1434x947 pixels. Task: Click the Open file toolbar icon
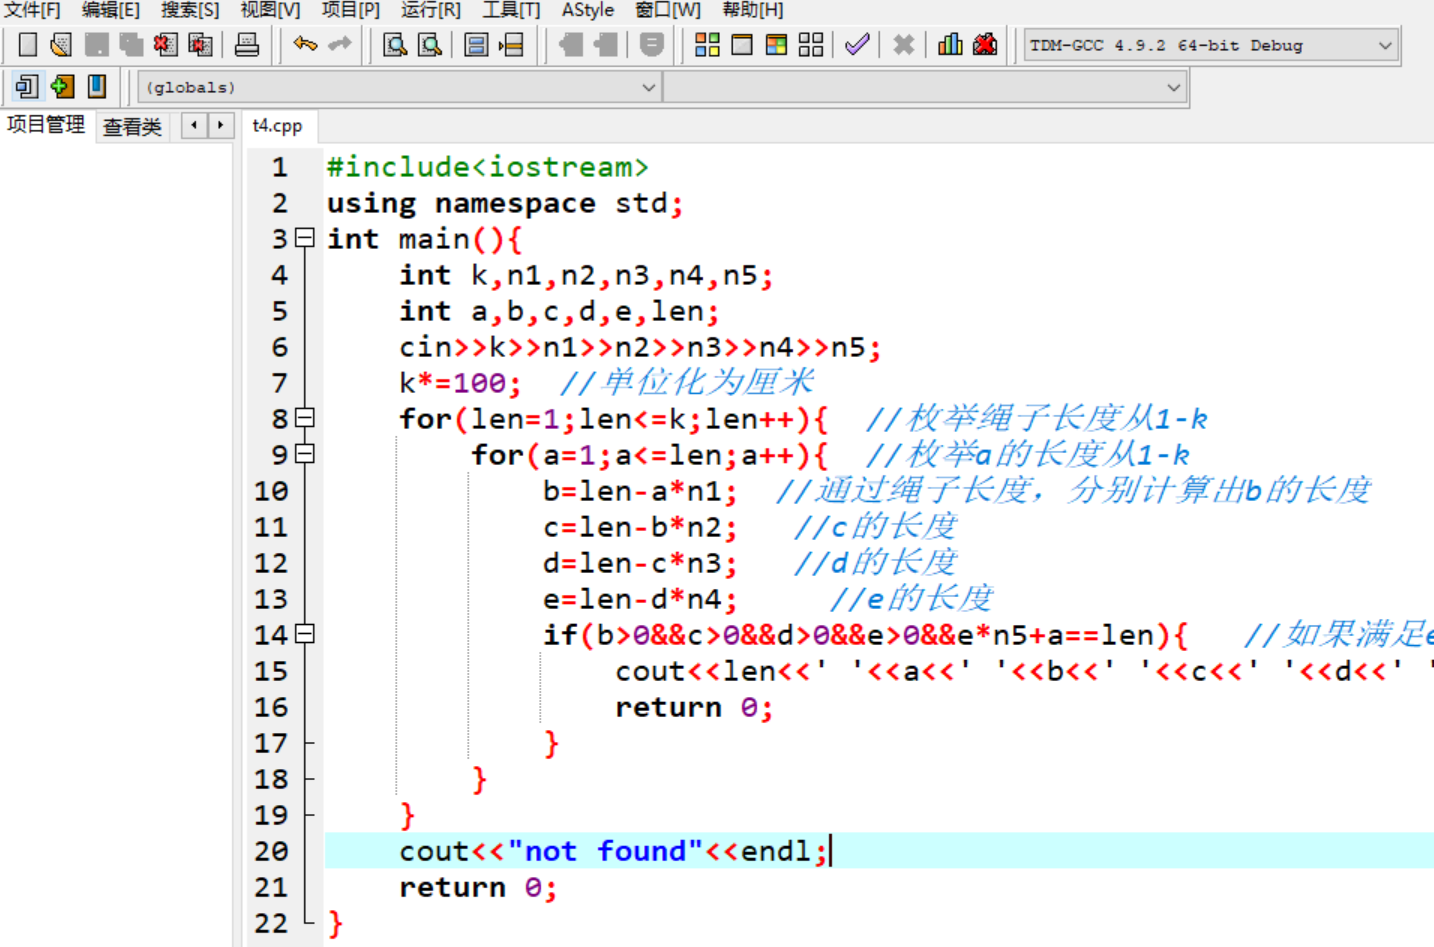coord(62,45)
